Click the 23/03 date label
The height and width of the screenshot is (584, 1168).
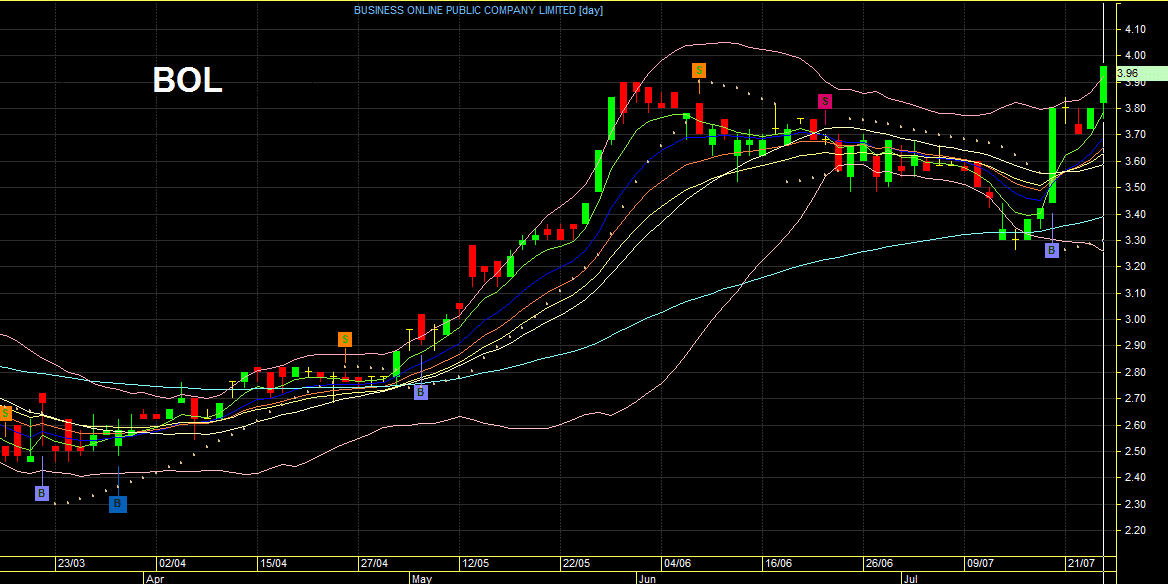pyautogui.click(x=71, y=563)
